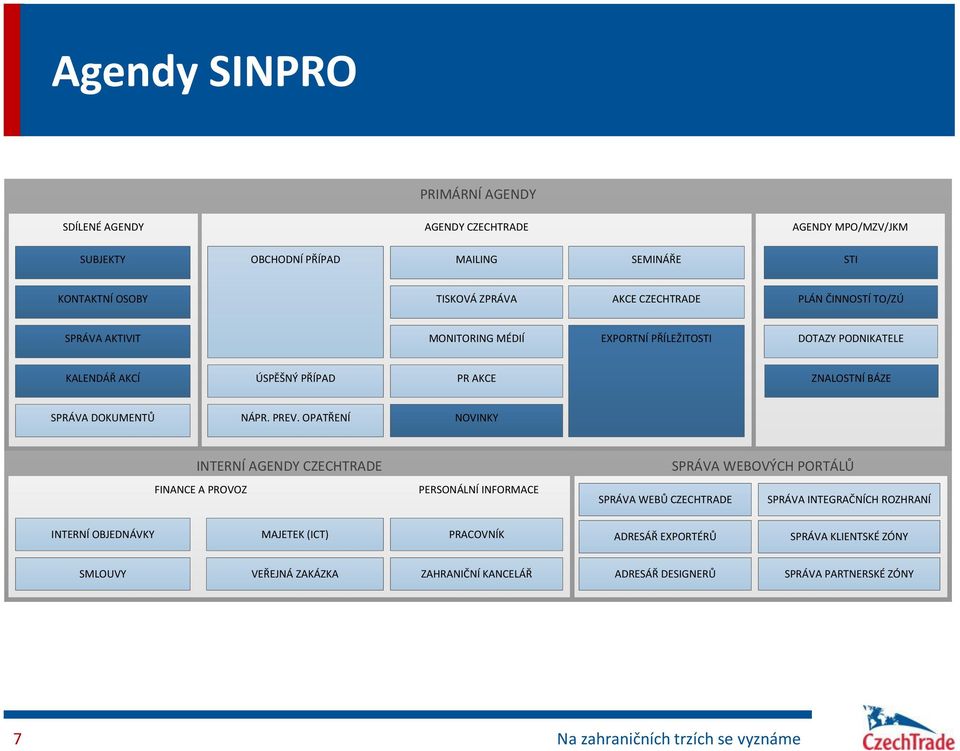This screenshot has width=960, height=751.
Task: Select the PERSONÁLNÍ INFORMACE label
Action: (478, 490)
